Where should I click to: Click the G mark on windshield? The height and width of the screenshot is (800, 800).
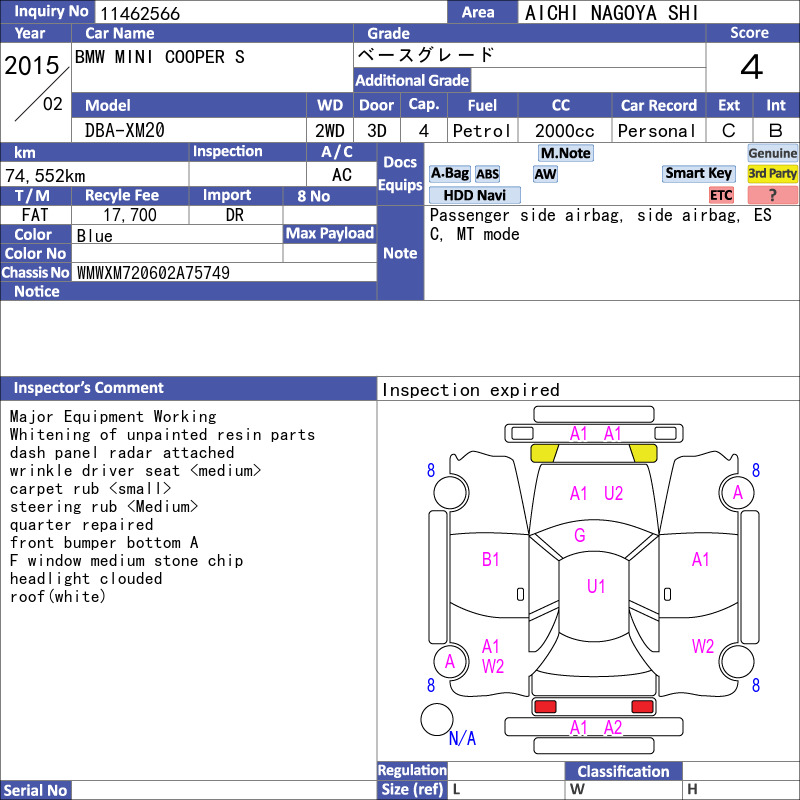(x=580, y=535)
